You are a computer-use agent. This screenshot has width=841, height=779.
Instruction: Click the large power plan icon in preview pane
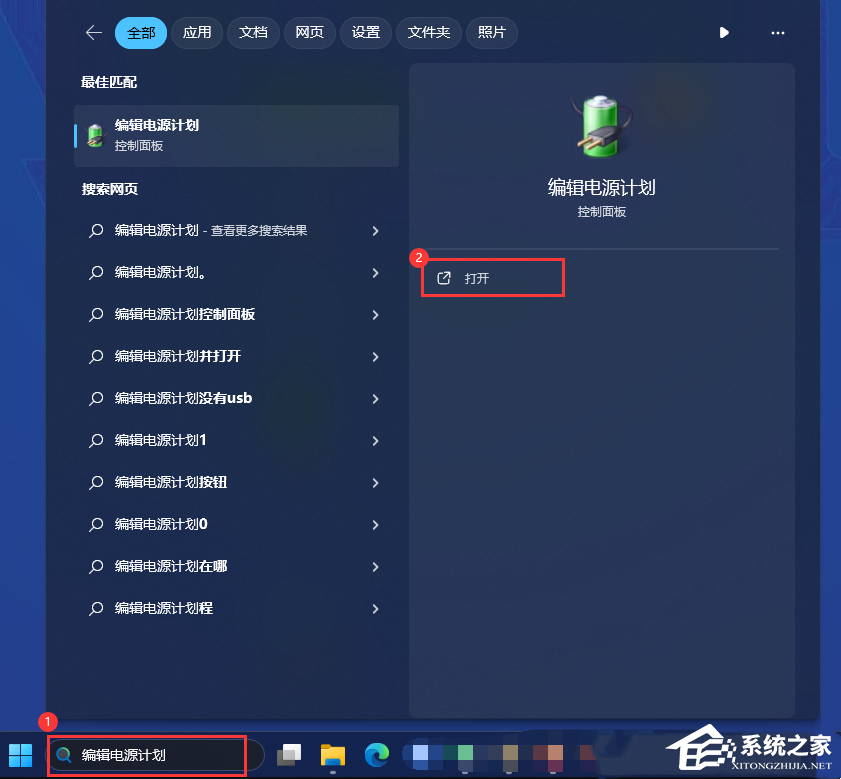(601, 127)
